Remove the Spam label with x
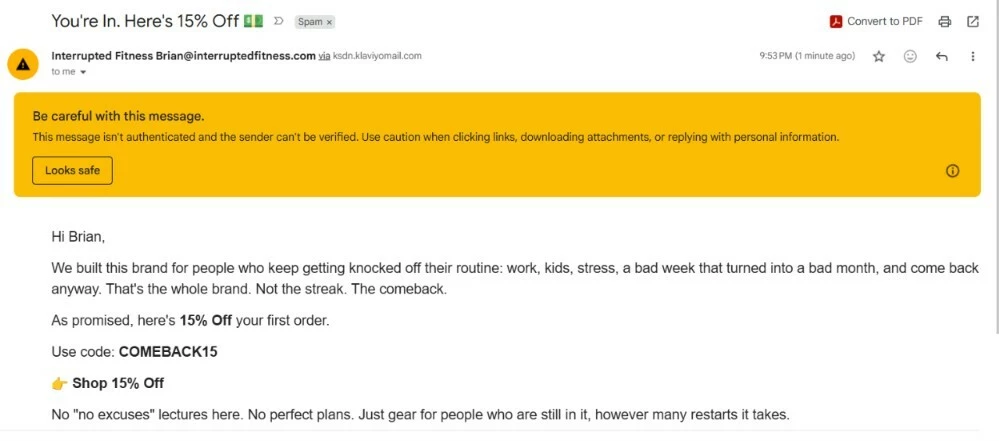The width and height of the screenshot is (999, 441). [329, 22]
